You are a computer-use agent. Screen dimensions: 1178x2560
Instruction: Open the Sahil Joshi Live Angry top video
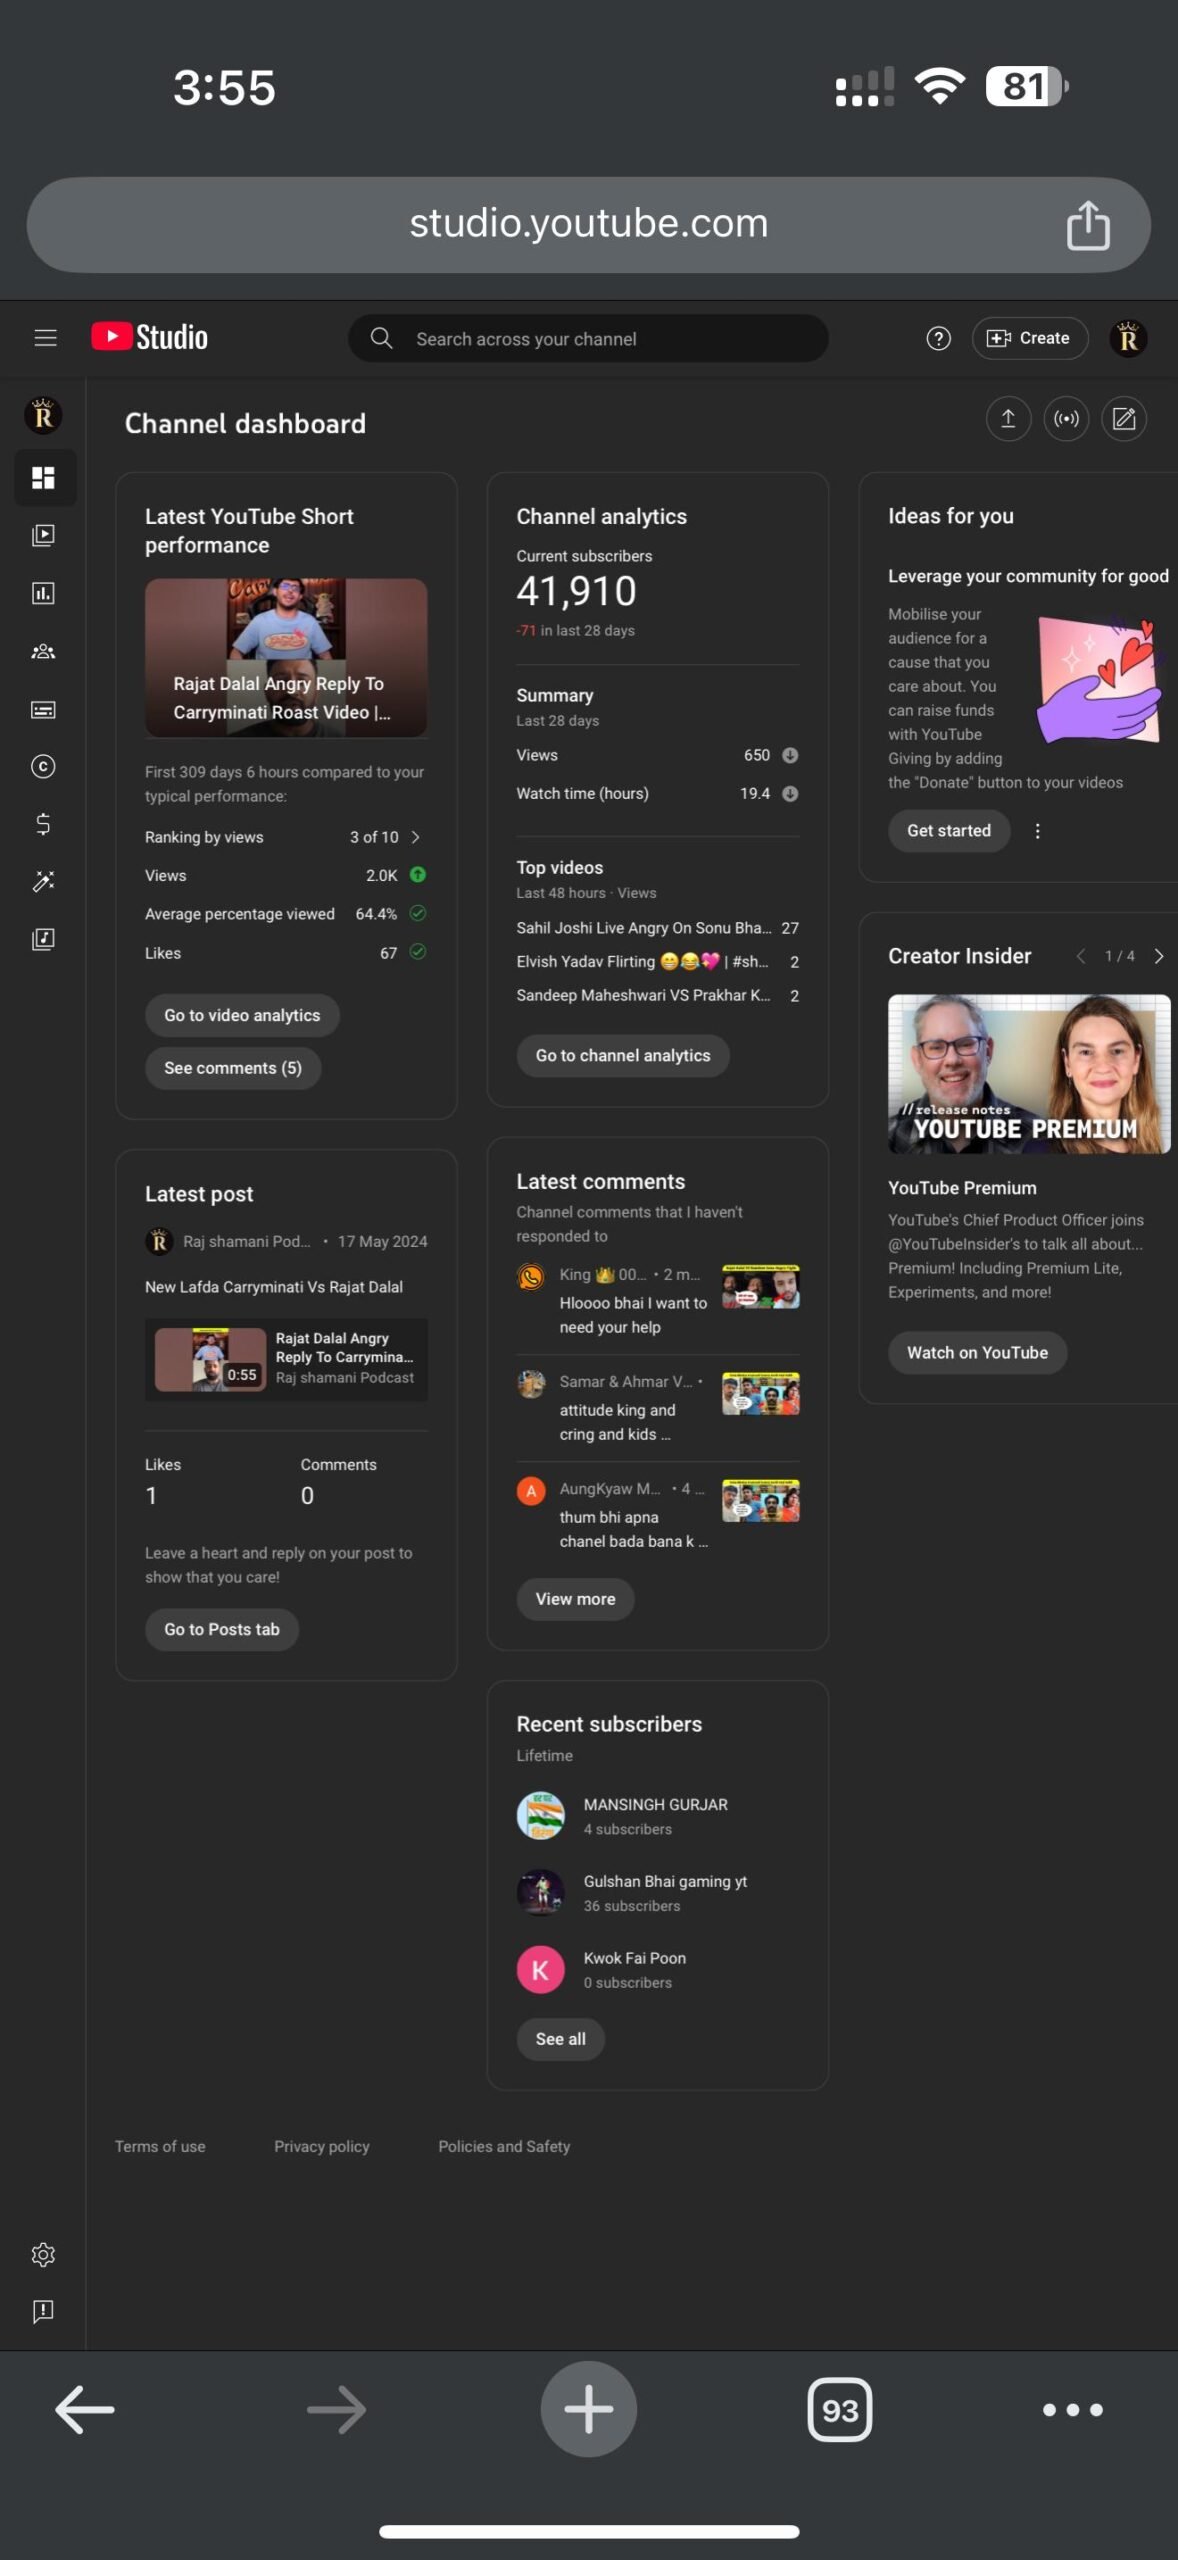click(657, 928)
